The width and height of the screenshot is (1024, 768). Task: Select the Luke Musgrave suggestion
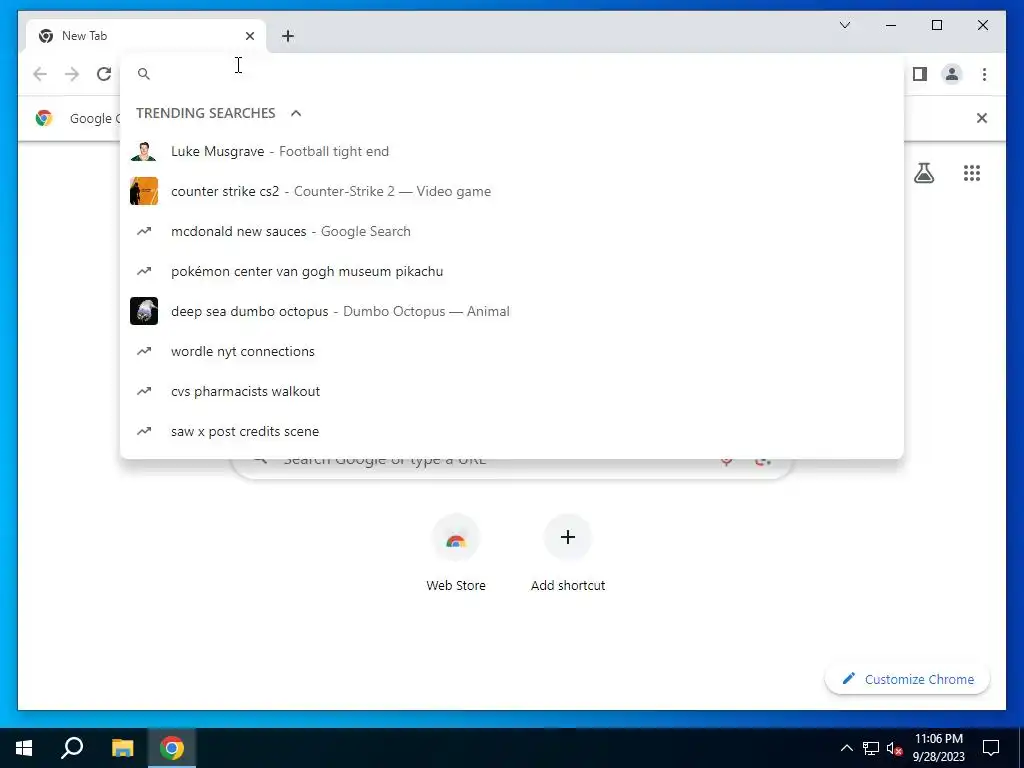point(512,152)
